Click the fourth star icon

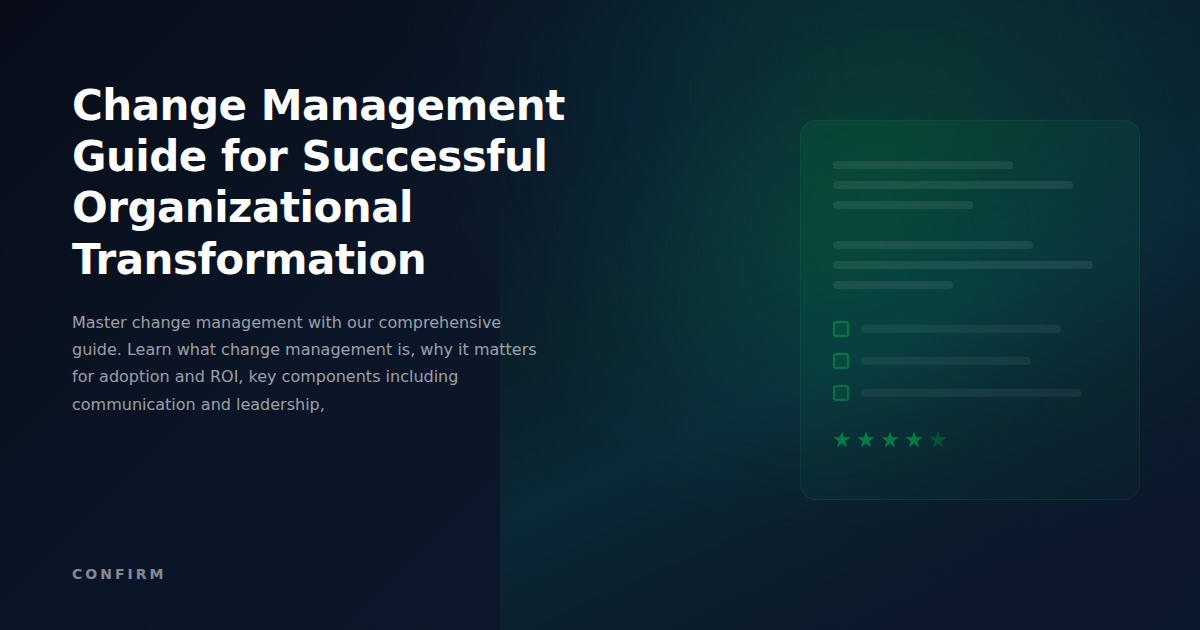(x=913, y=438)
